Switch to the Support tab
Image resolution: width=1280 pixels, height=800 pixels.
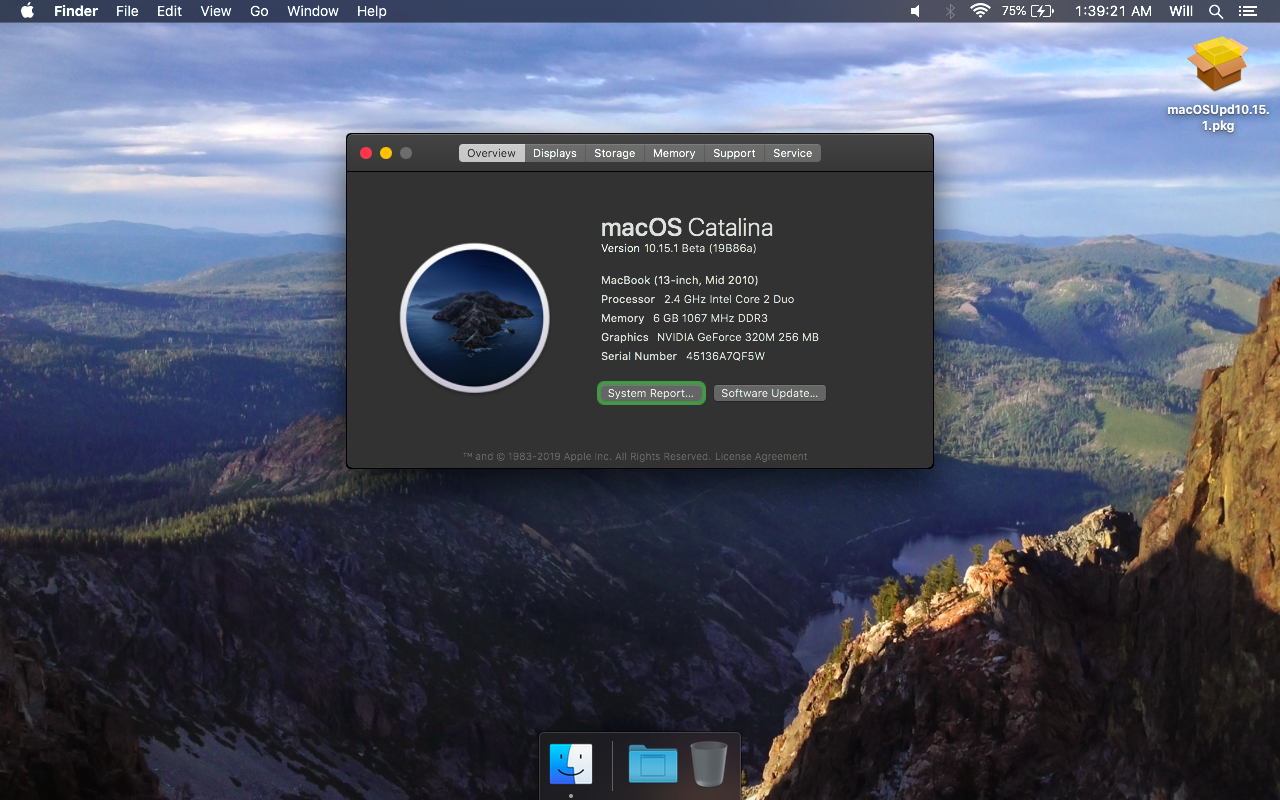[734, 153]
